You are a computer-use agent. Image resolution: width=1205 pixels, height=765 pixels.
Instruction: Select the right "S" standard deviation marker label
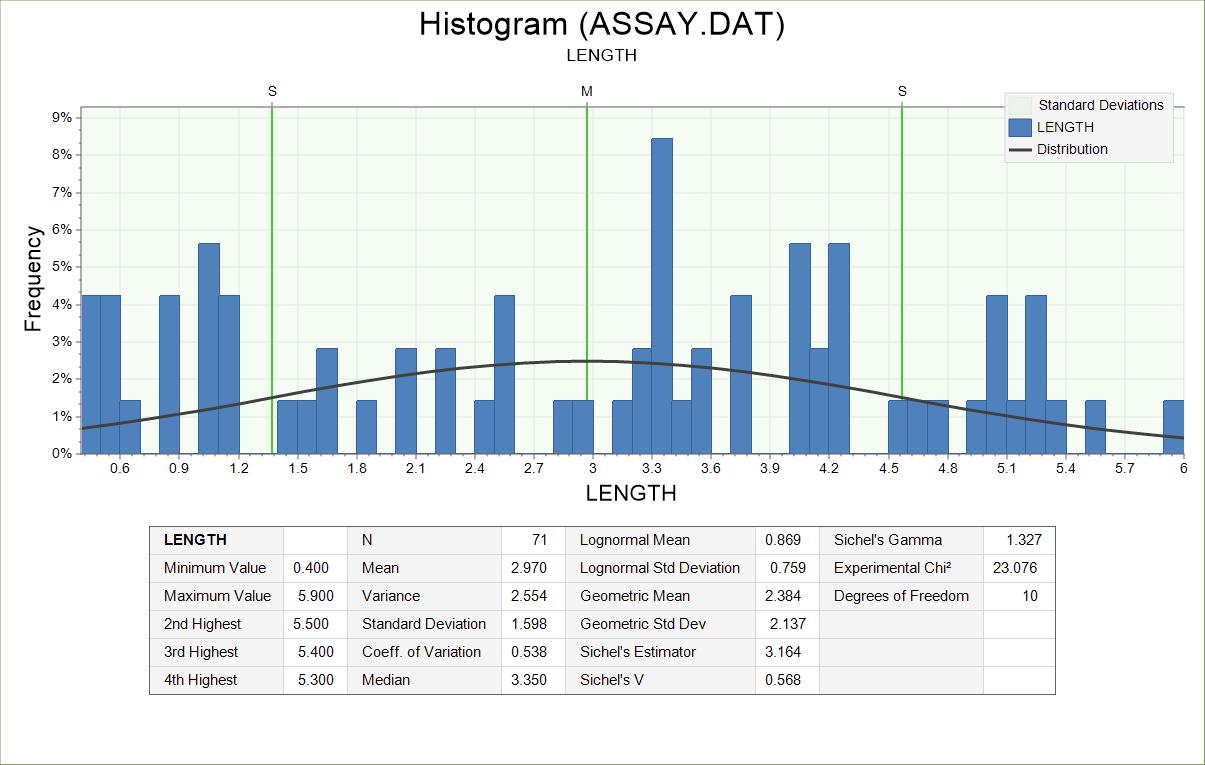pyautogui.click(x=902, y=91)
